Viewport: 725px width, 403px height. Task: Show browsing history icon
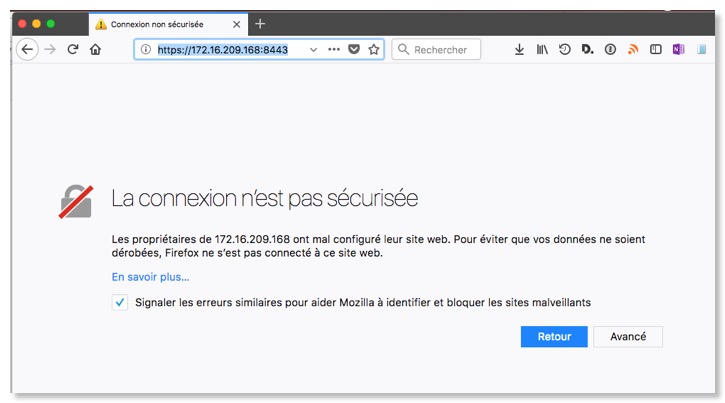point(565,49)
